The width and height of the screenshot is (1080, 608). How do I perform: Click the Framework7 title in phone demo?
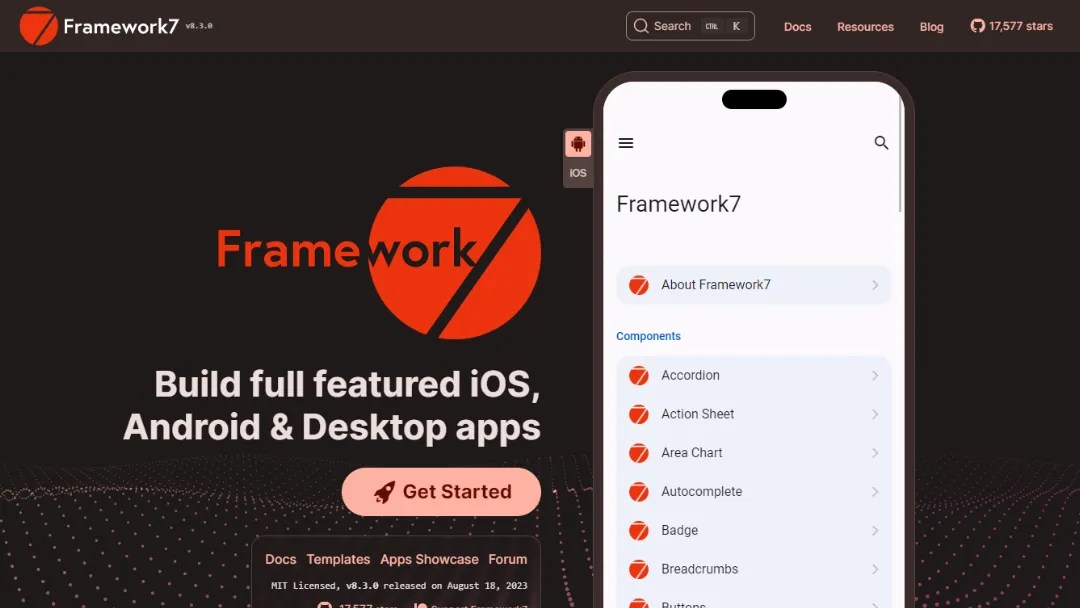pos(678,204)
